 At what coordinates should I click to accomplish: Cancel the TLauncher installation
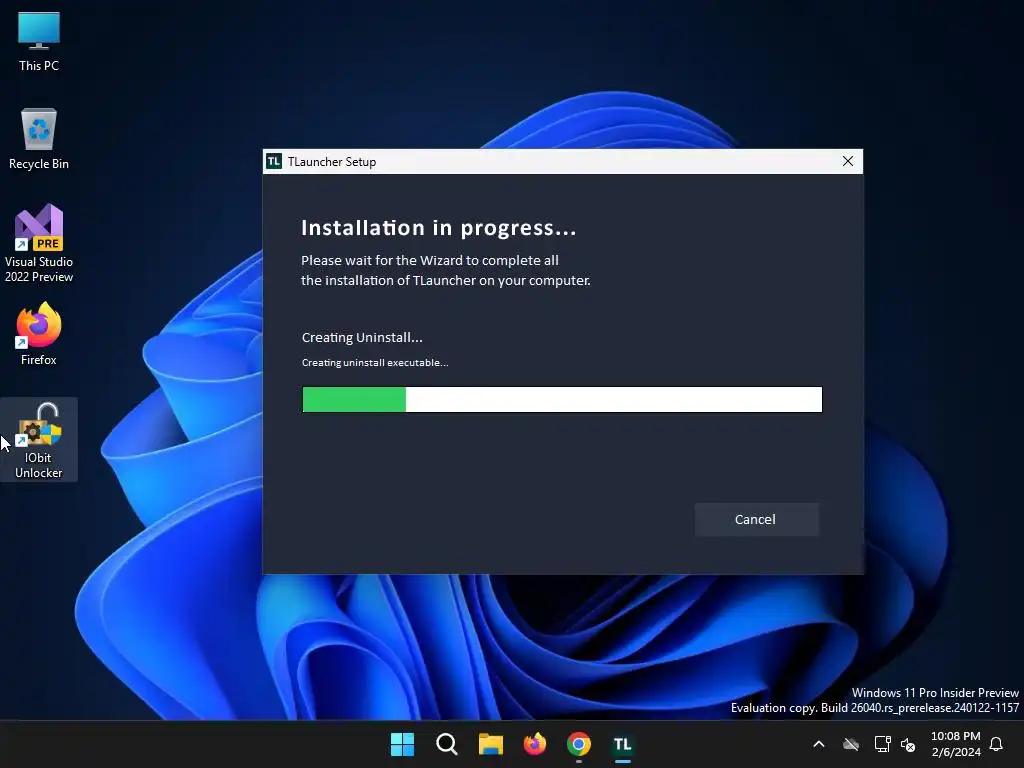pyautogui.click(x=756, y=519)
